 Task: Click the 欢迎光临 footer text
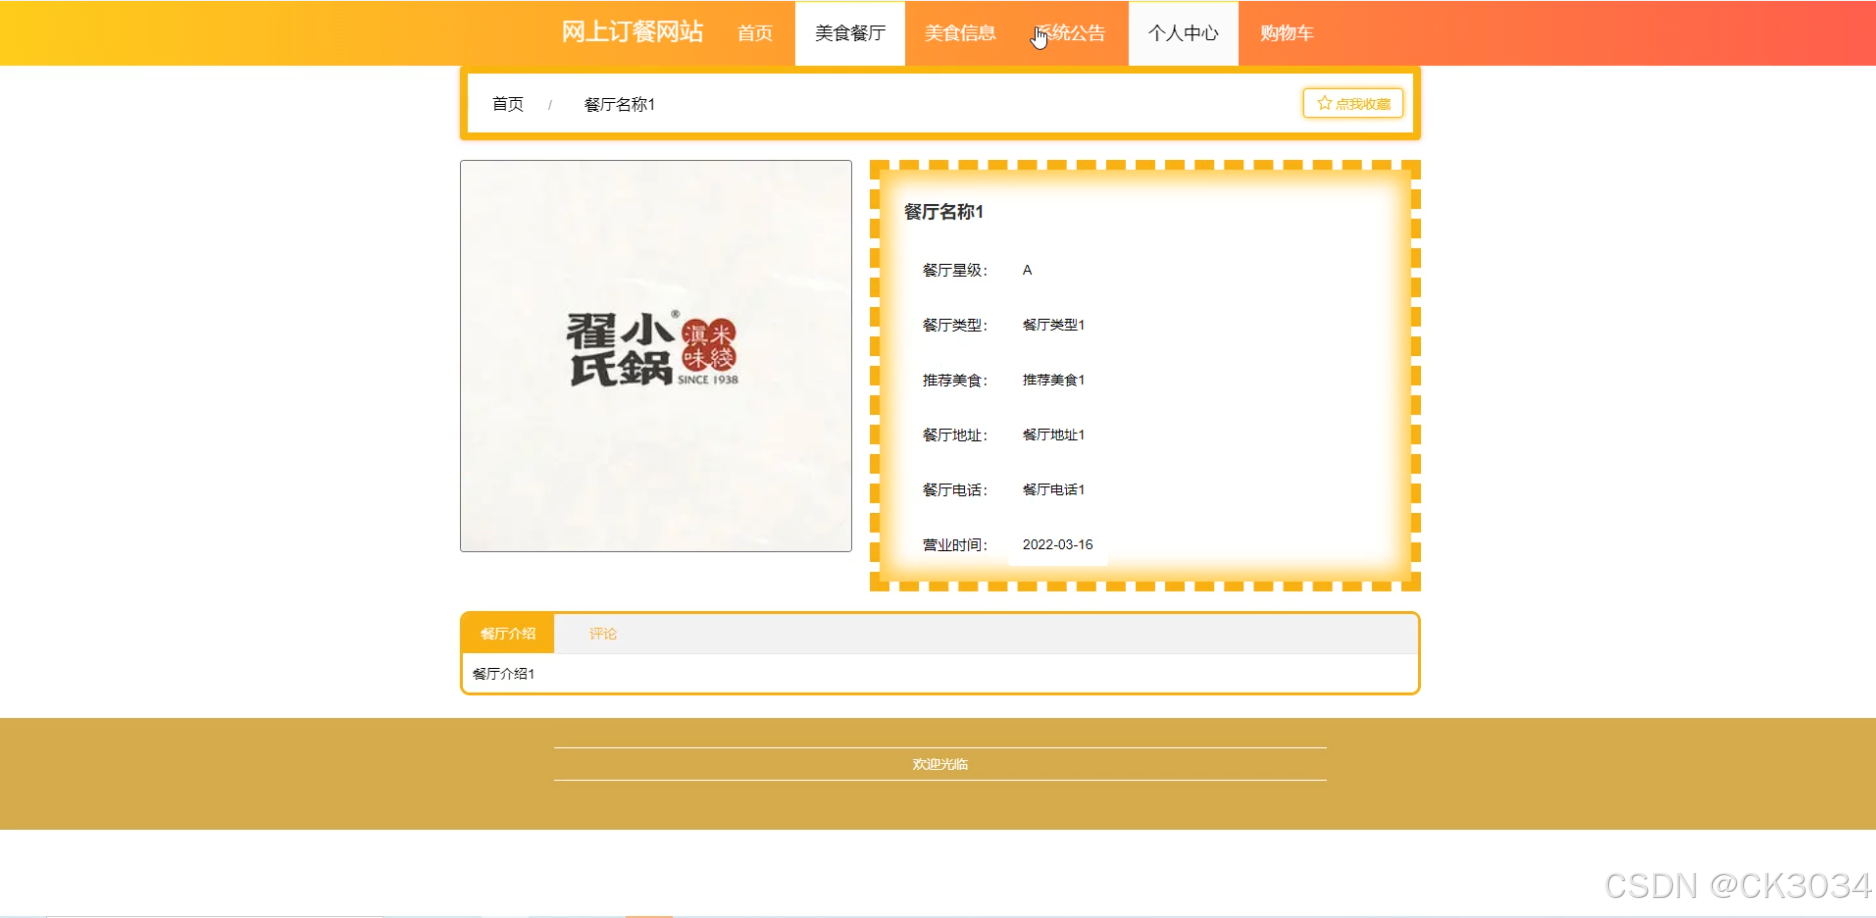point(940,764)
